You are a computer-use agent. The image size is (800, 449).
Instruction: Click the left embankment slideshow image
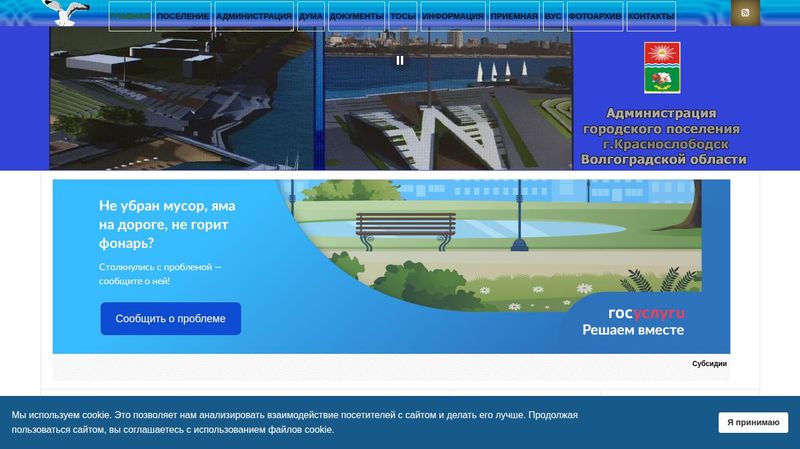[x=183, y=98]
